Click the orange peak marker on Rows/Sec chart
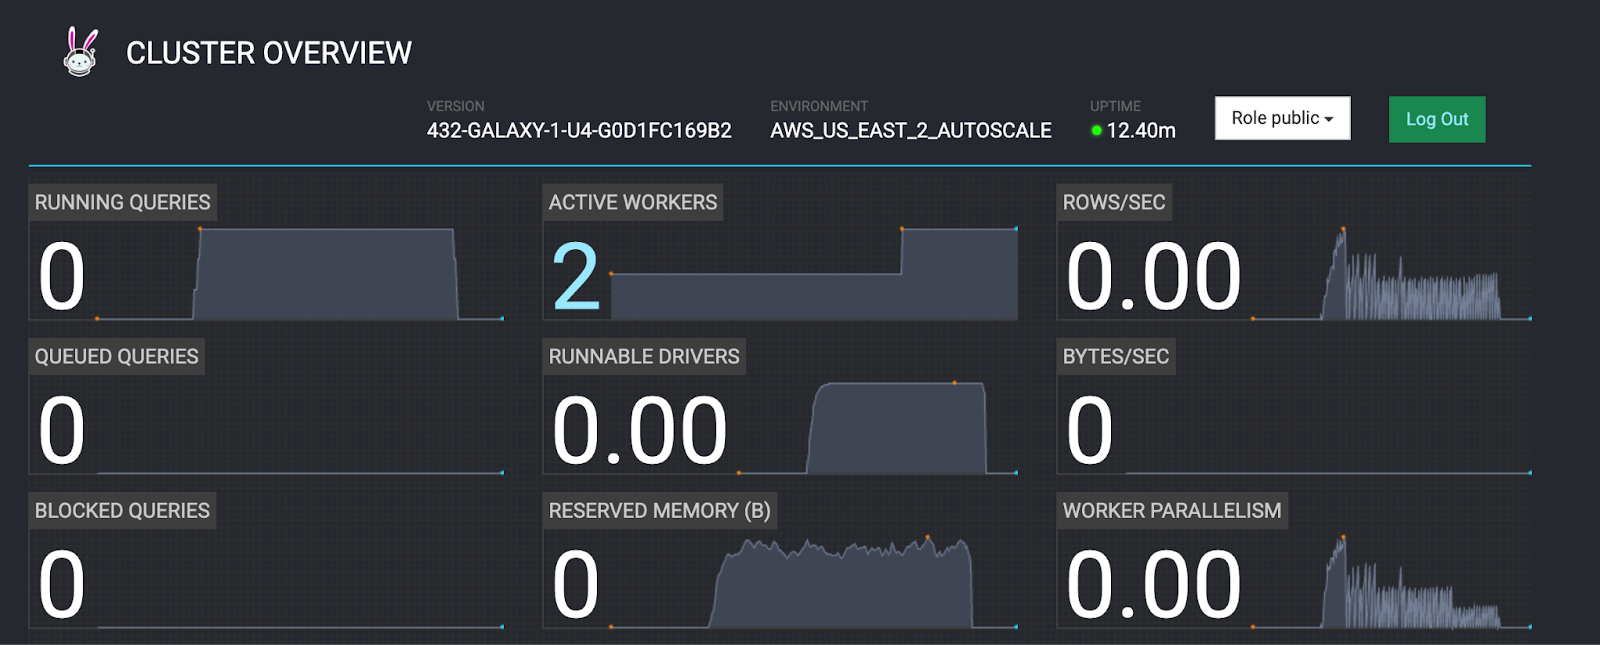The height and width of the screenshot is (645, 1600). coord(1343,229)
